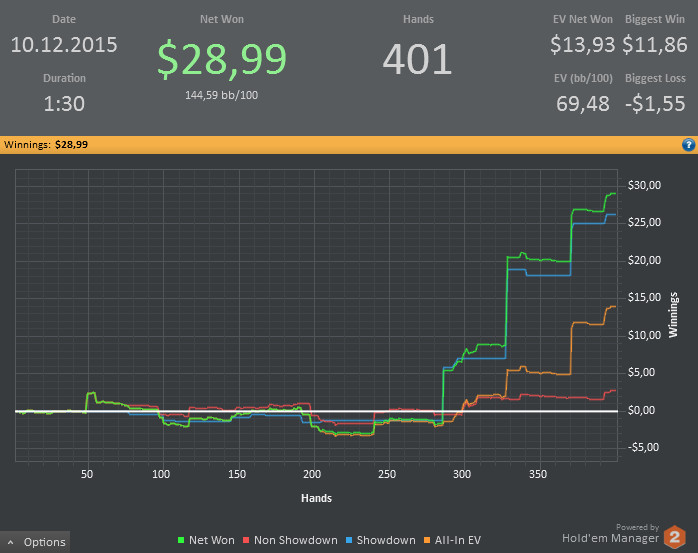Click the $20,00 y-axis label
This screenshot has width=698, height=553.
pyautogui.click(x=644, y=260)
